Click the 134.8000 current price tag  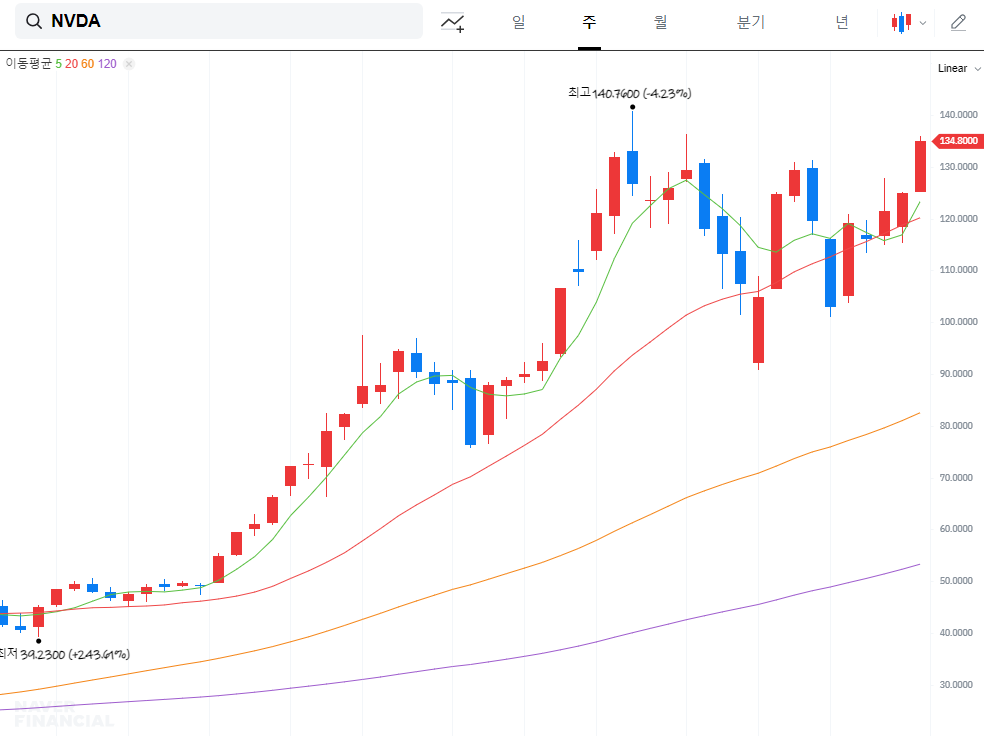pyautogui.click(x=958, y=141)
